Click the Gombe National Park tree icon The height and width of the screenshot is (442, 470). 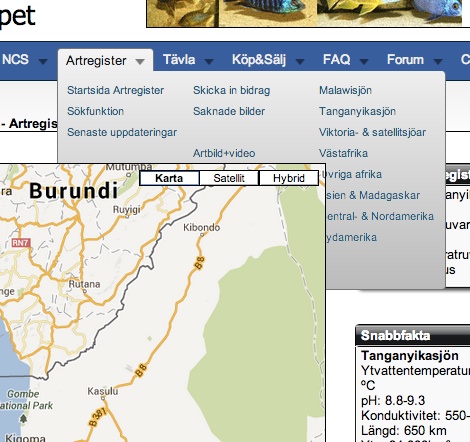point(23,418)
